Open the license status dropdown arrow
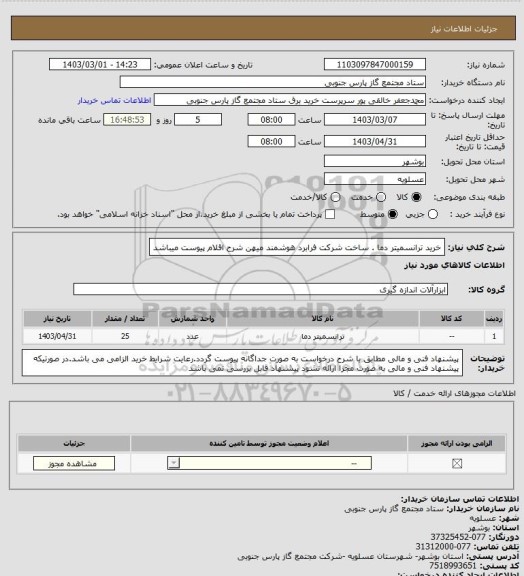This screenshot has width=524, height=576. click(x=173, y=463)
